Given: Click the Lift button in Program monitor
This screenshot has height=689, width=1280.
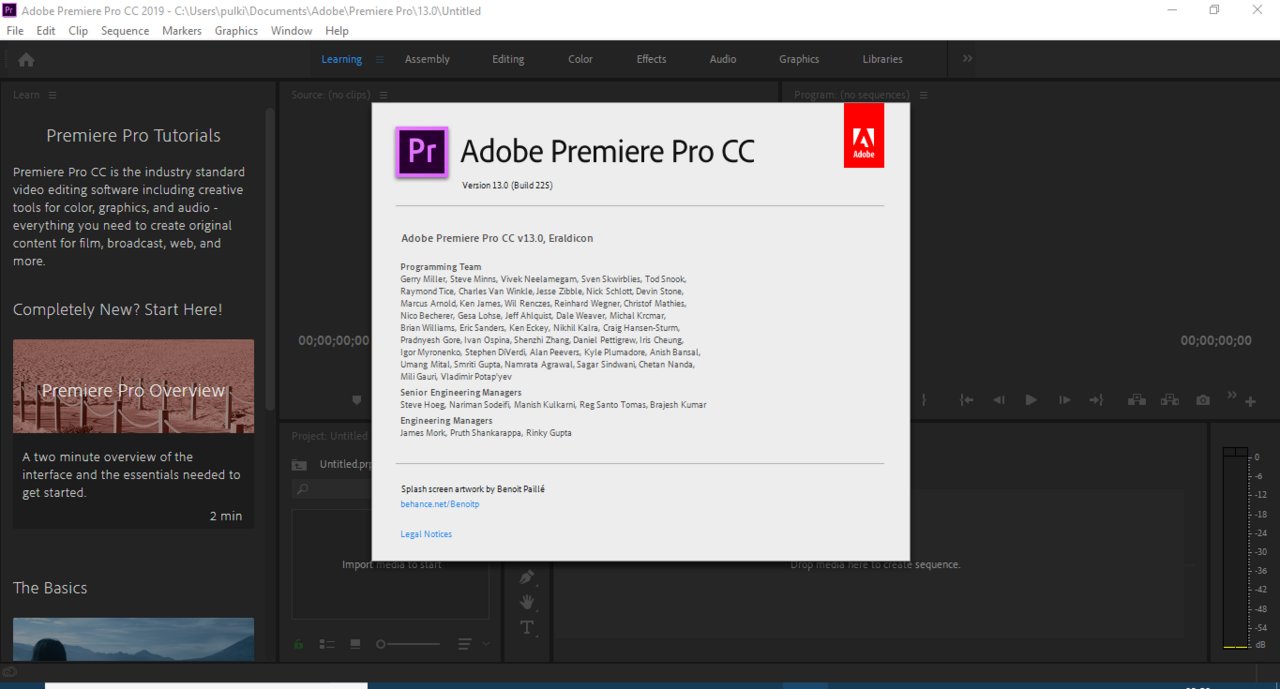Looking at the screenshot, I should pos(1137,400).
